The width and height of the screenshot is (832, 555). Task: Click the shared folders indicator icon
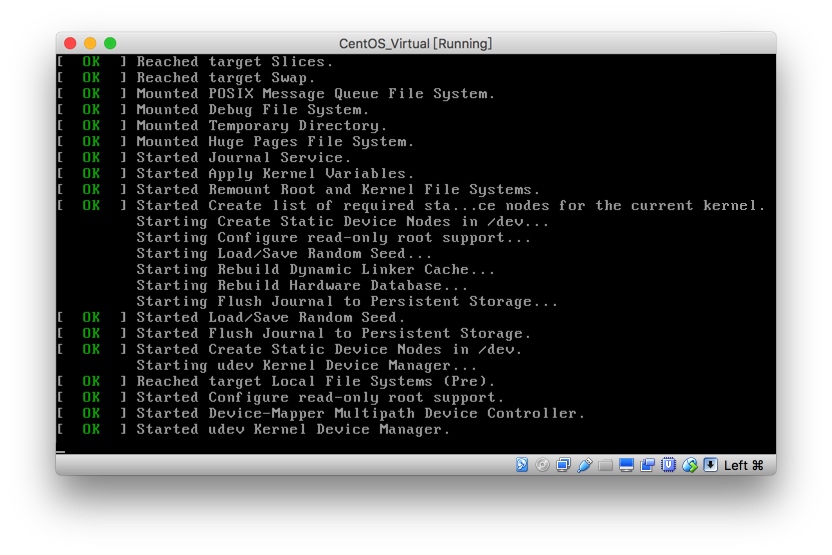[x=605, y=465]
